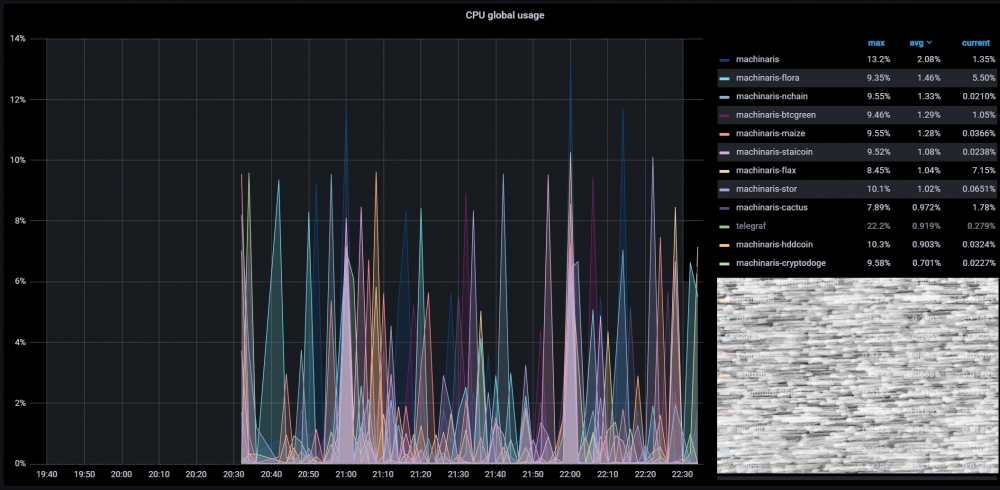Click the machinaris-hddcoin orange color swatch
Viewport: 1000px width, 490px height.
(x=724, y=245)
